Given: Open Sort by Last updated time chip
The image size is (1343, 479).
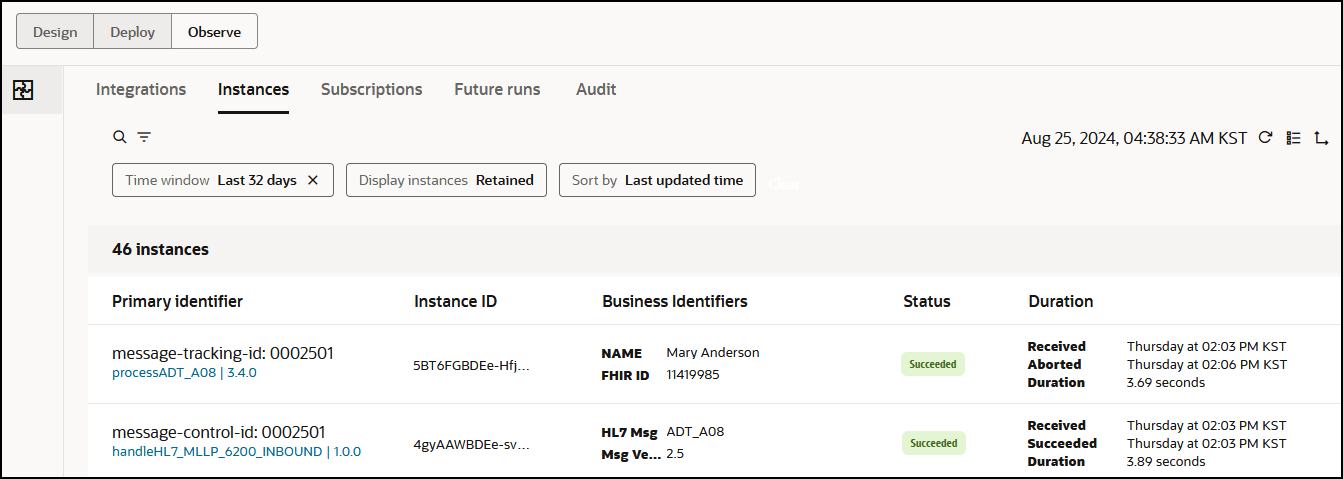Looking at the screenshot, I should 657,180.
